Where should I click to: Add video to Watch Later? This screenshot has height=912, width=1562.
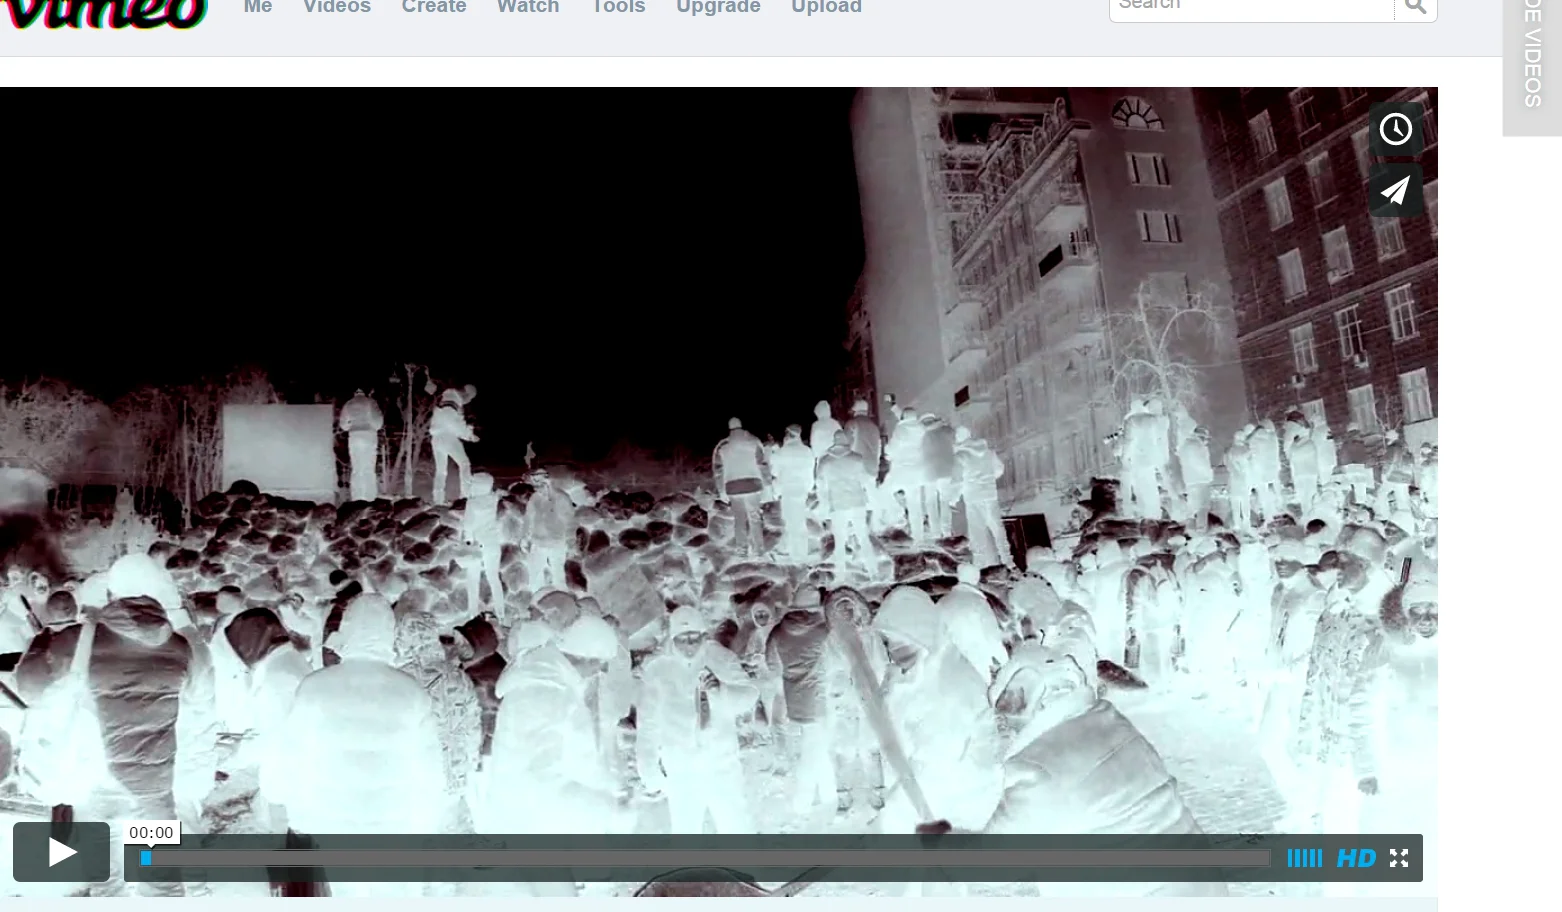point(1396,129)
